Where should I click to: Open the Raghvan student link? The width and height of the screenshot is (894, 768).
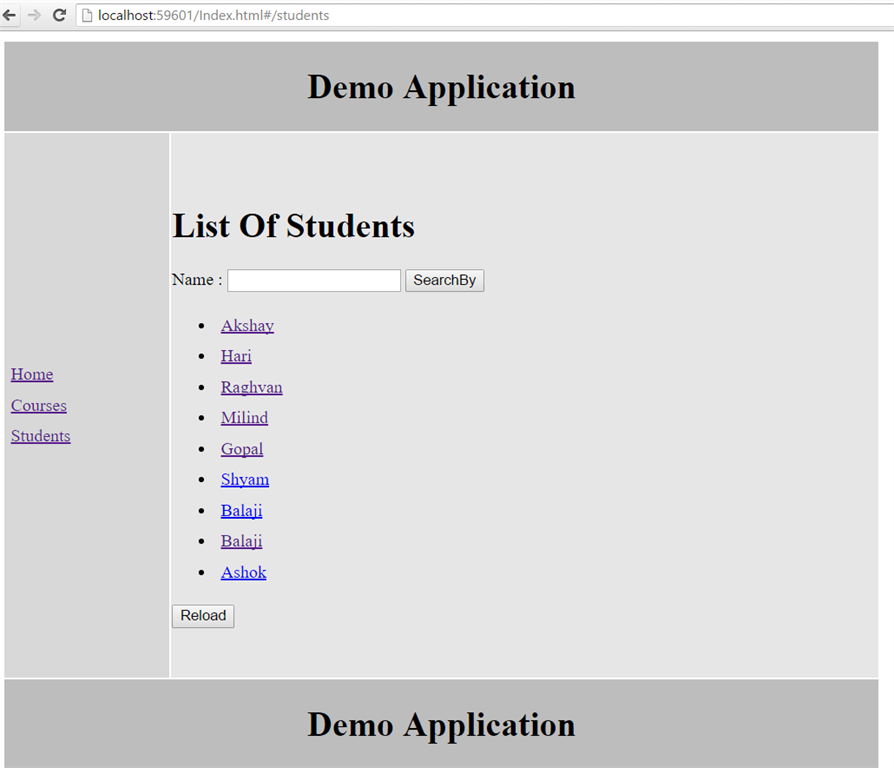point(251,387)
